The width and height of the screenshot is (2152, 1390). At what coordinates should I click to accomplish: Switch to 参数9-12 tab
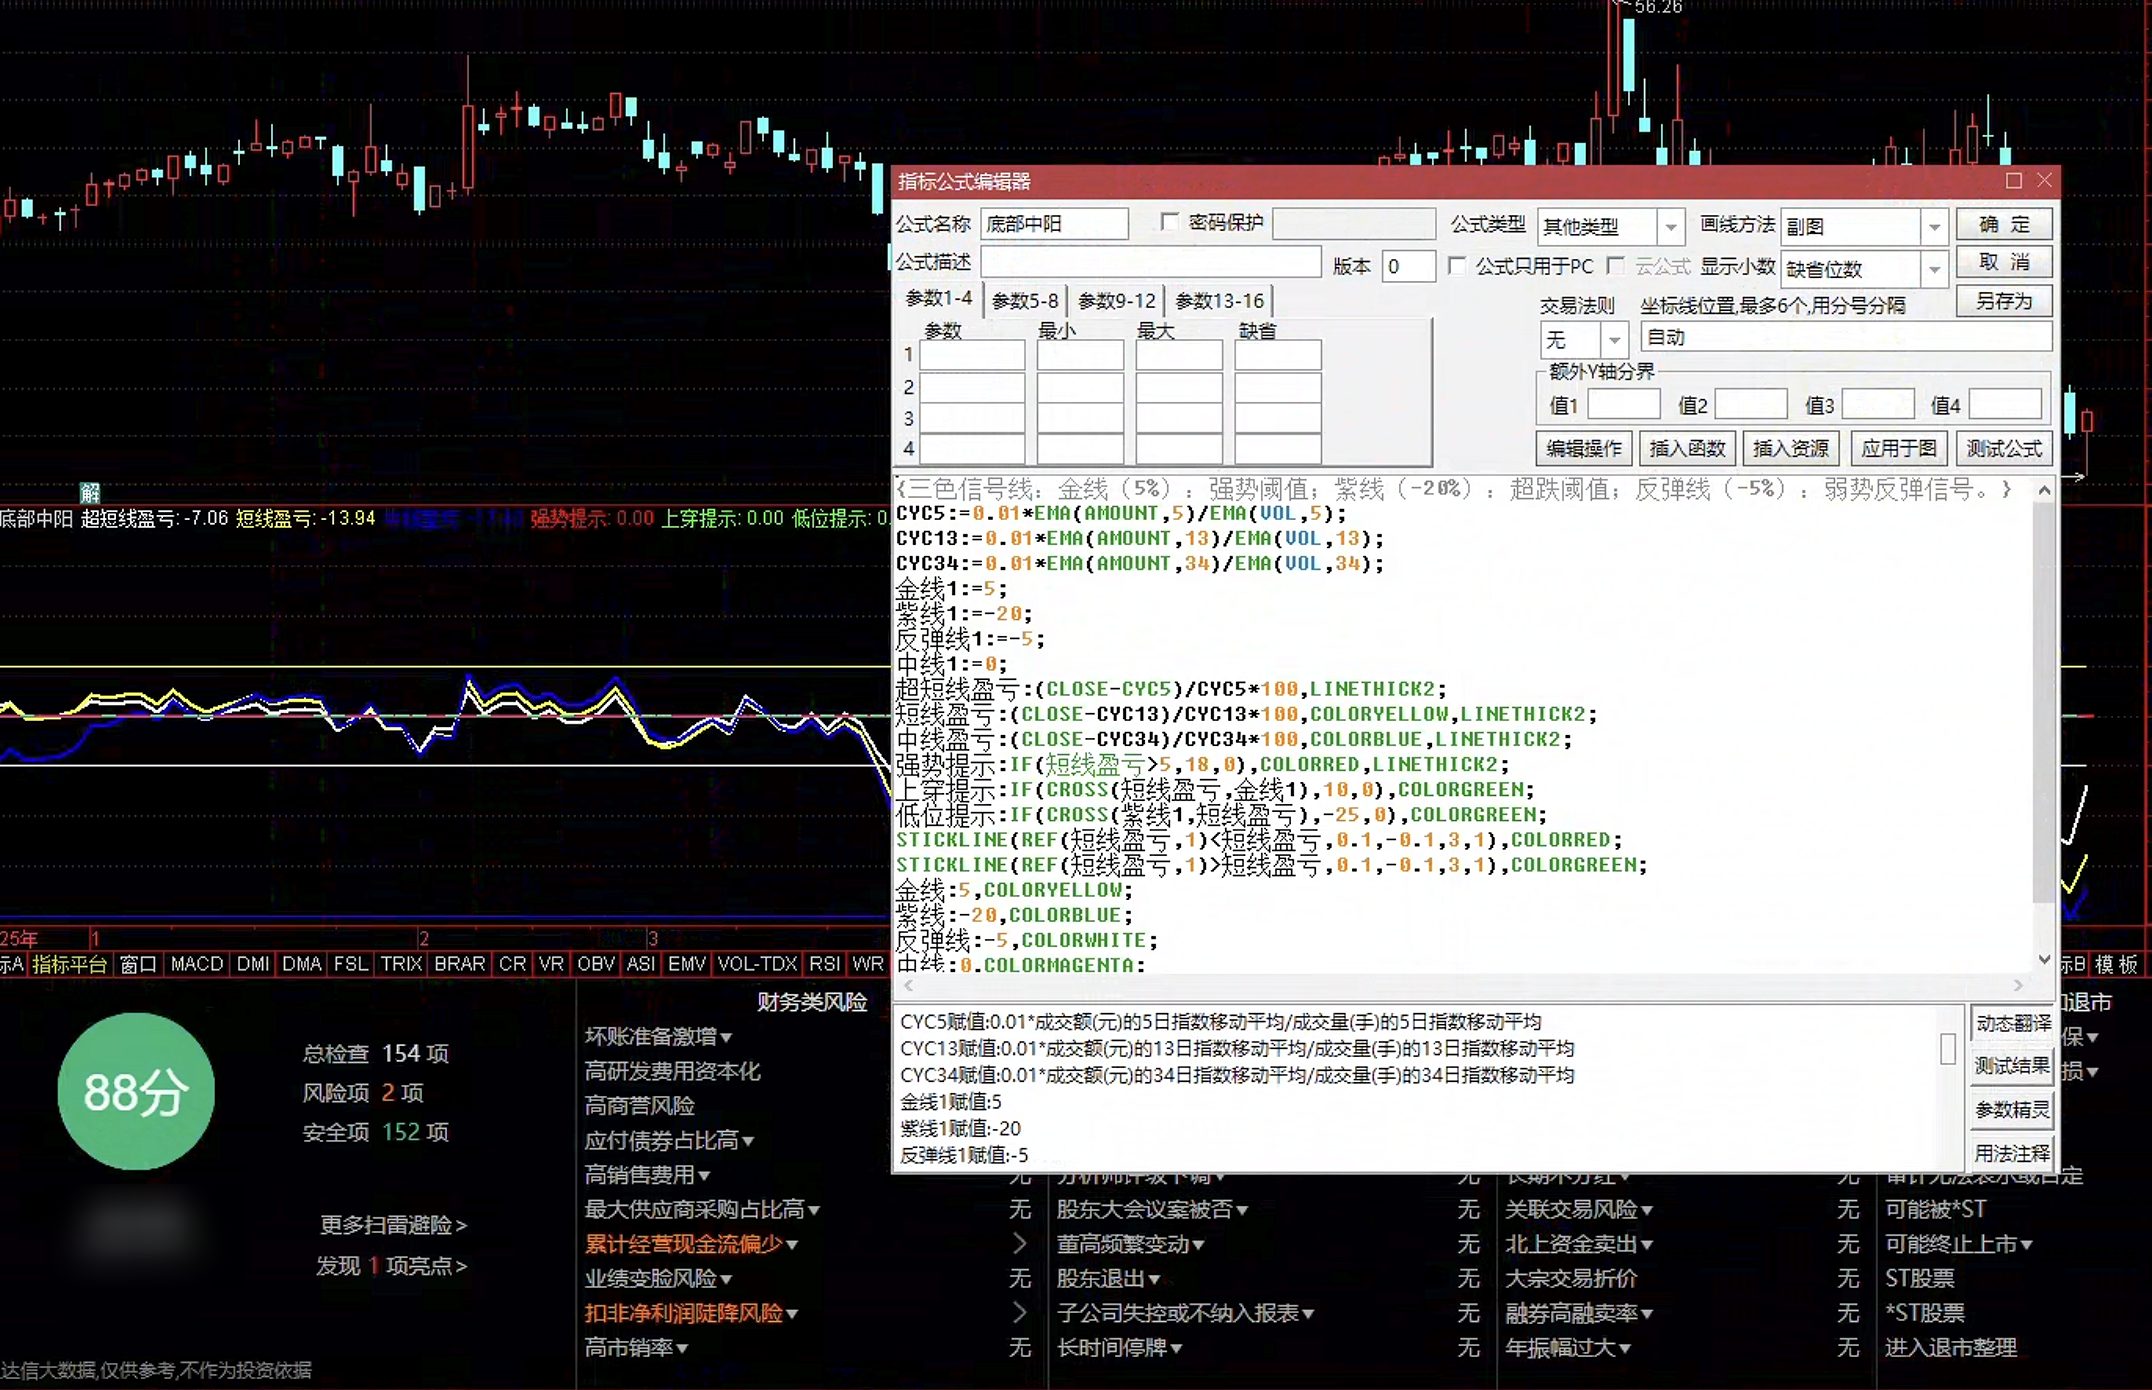click(x=1117, y=300)
